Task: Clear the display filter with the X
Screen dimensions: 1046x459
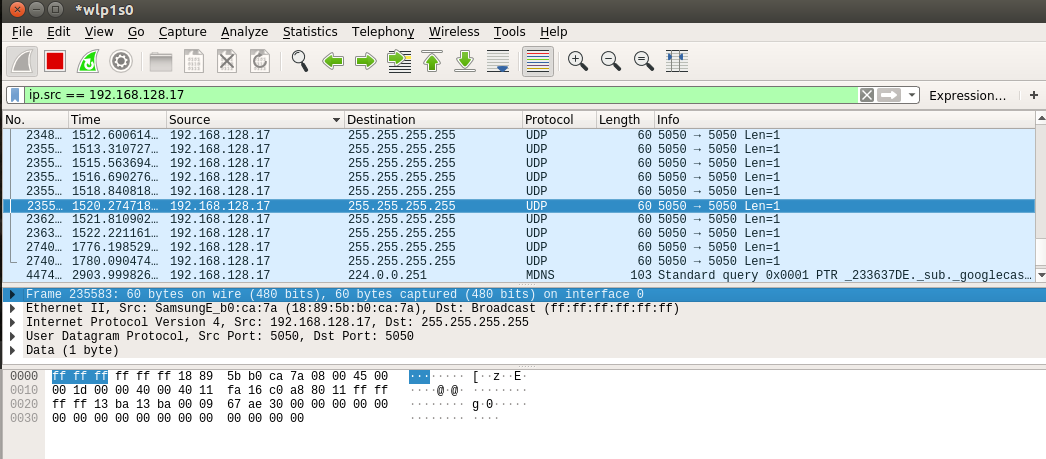Action: [867, 95]
